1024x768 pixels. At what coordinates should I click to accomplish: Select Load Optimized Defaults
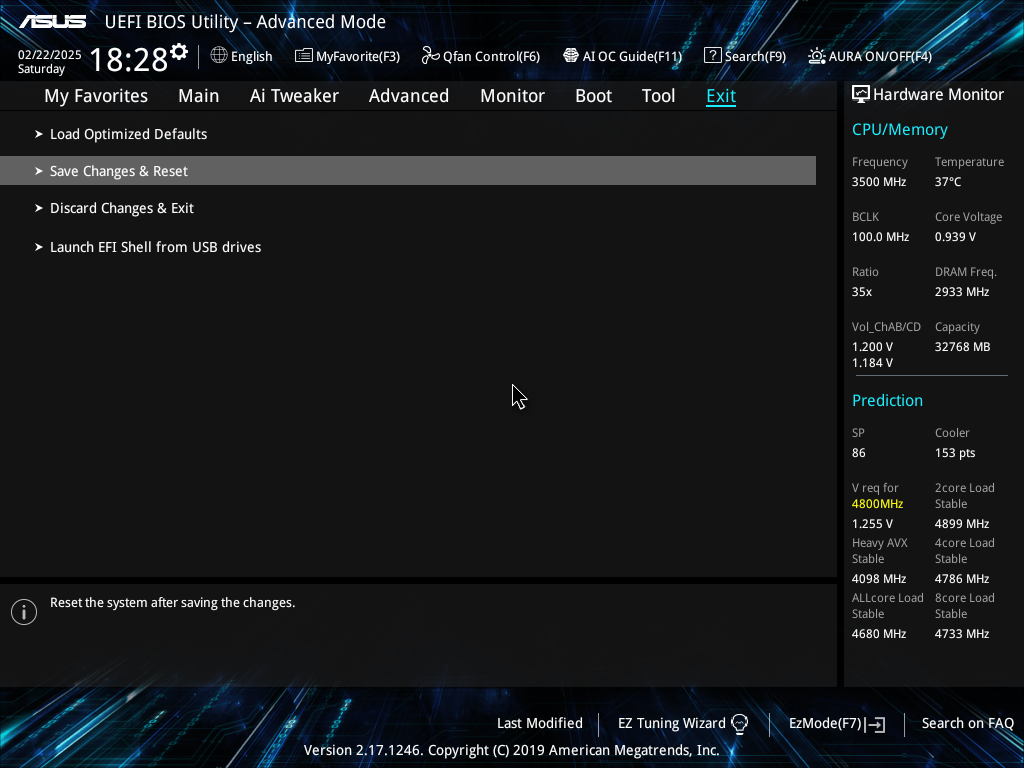[129, 134]
